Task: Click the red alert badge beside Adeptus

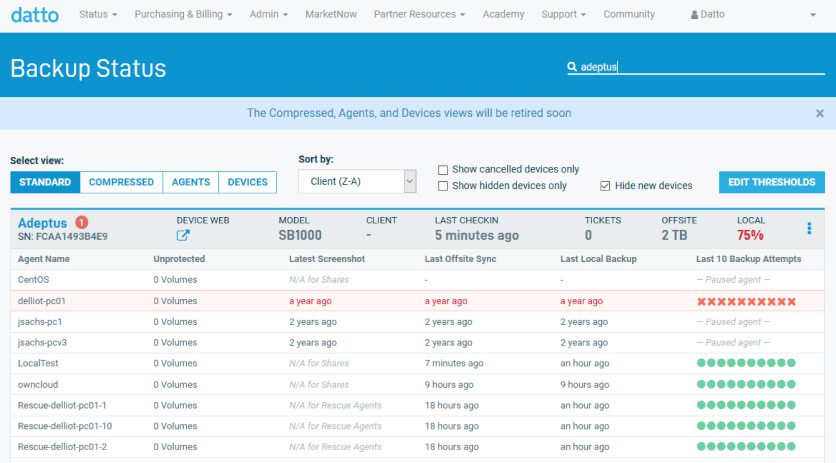Action: 82,222
